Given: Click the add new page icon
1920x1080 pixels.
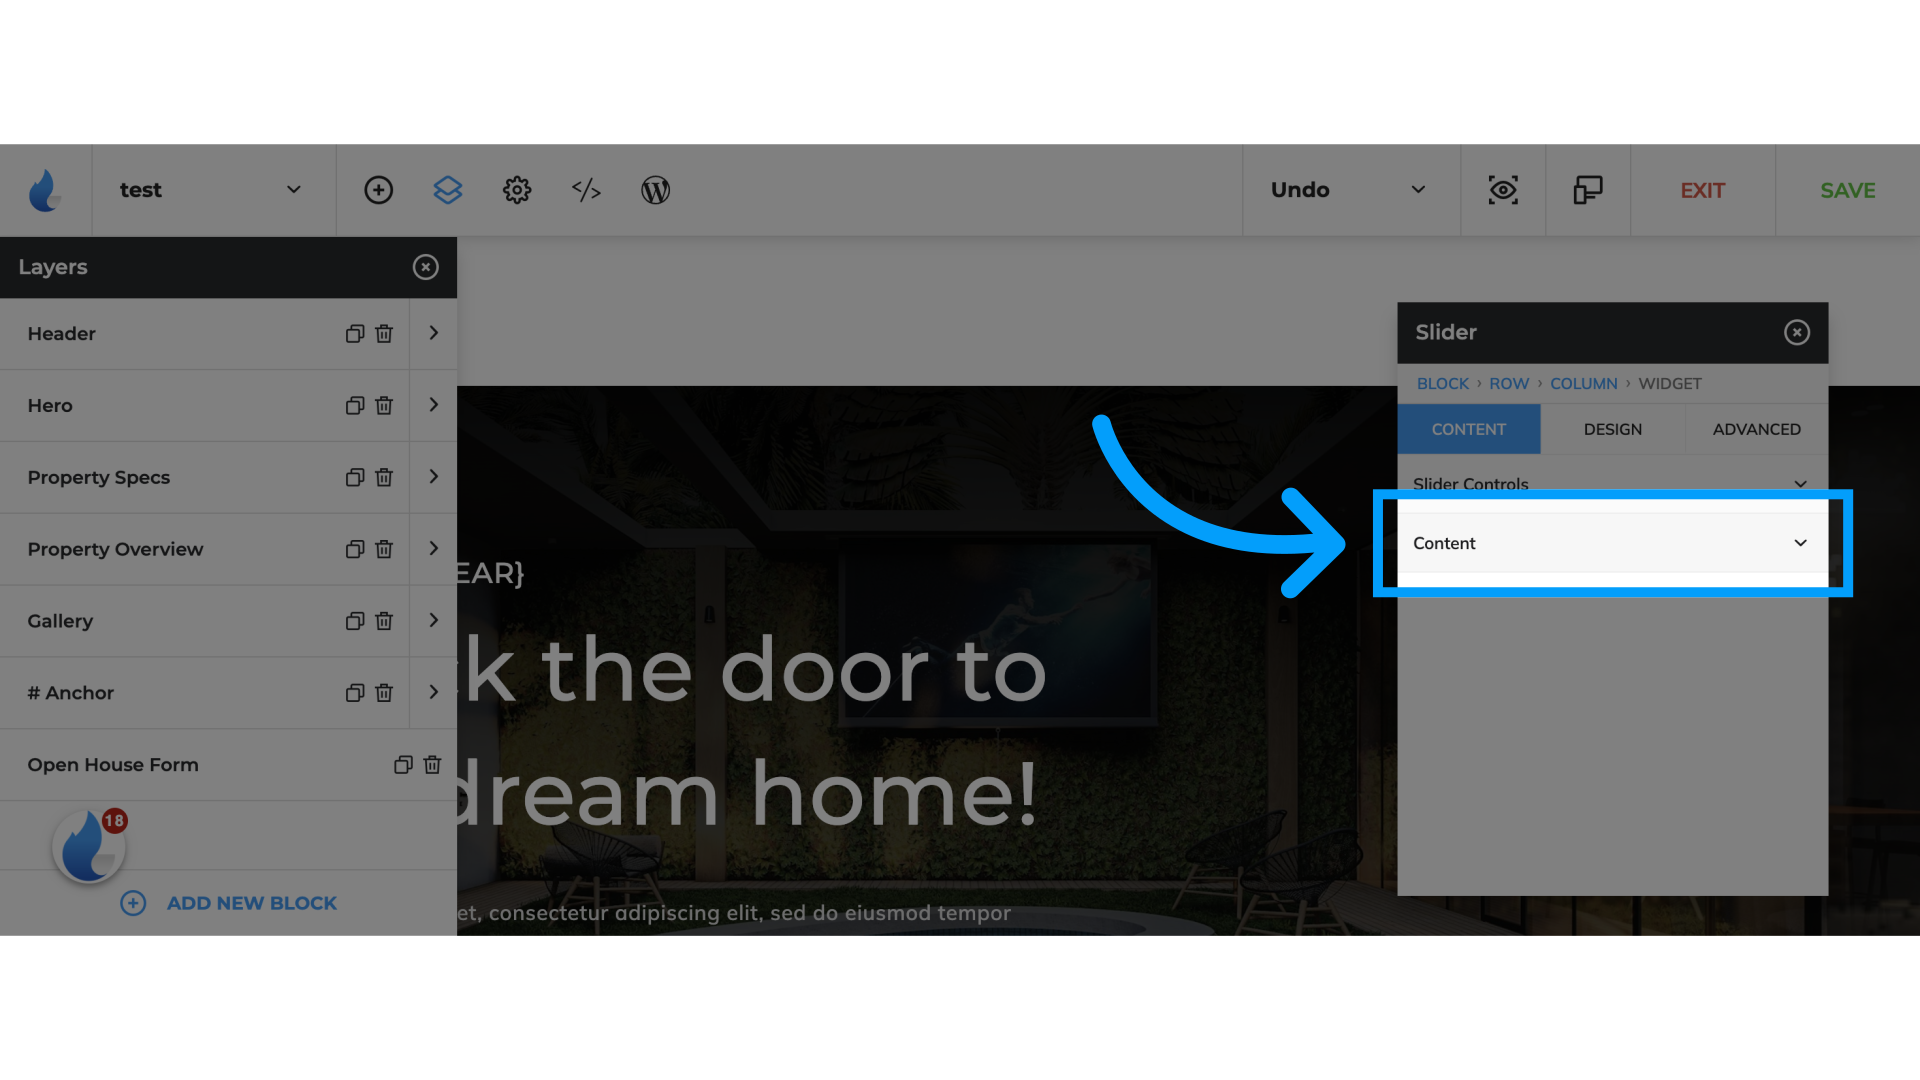Looking at the screenshot, I should coord(378,190).
